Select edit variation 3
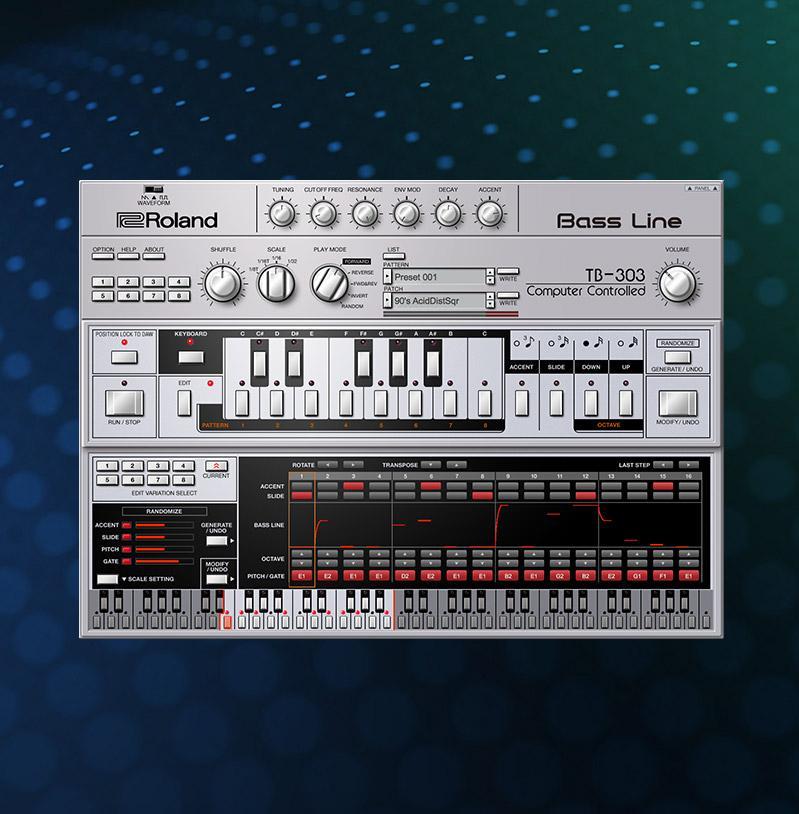The height and width of the screenshot is (814, 799). click(x=158, y=466)
